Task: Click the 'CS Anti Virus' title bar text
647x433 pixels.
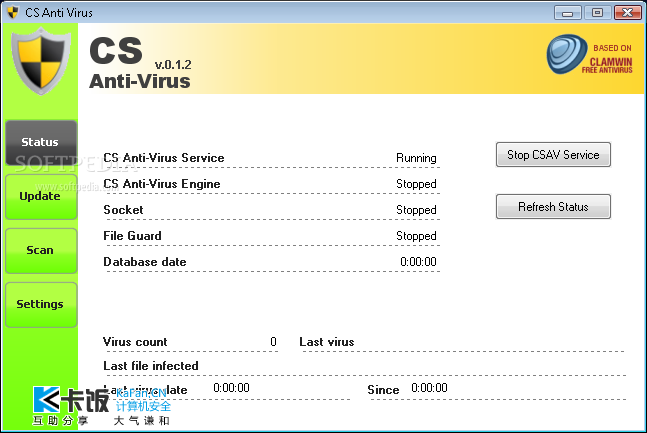Action: [59, 13]
